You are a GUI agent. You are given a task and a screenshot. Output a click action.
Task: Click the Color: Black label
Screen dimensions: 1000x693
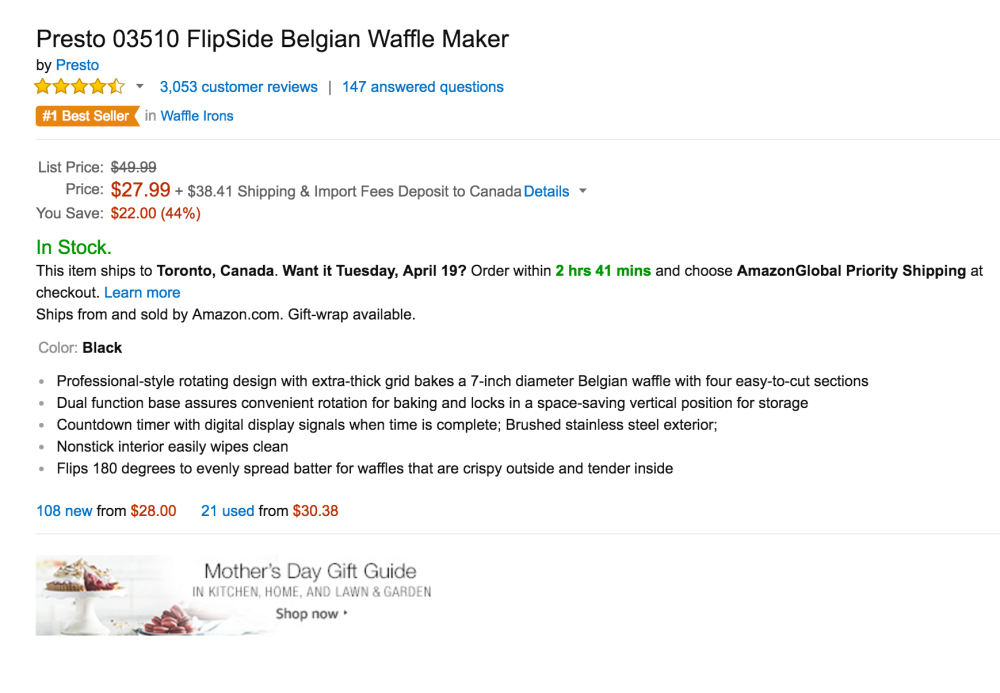tap(79, 348)
